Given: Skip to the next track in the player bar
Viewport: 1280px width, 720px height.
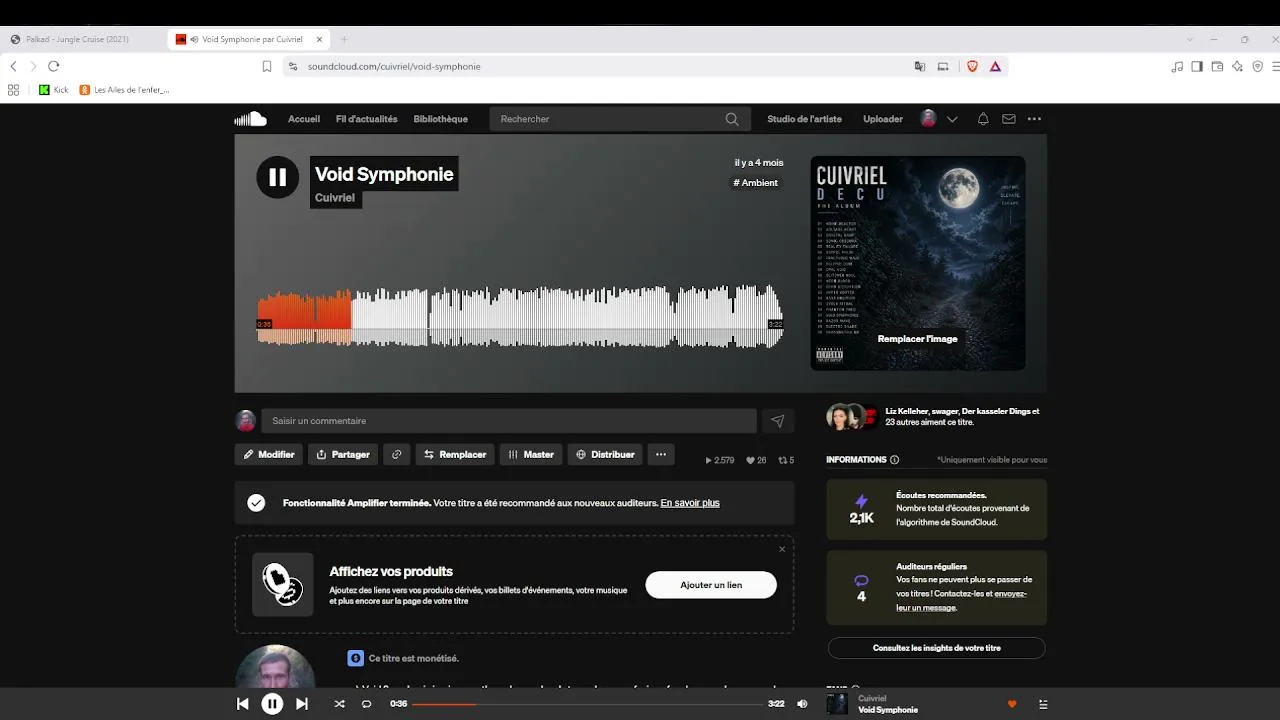Looking at the screenshot, I should (302, 704).
